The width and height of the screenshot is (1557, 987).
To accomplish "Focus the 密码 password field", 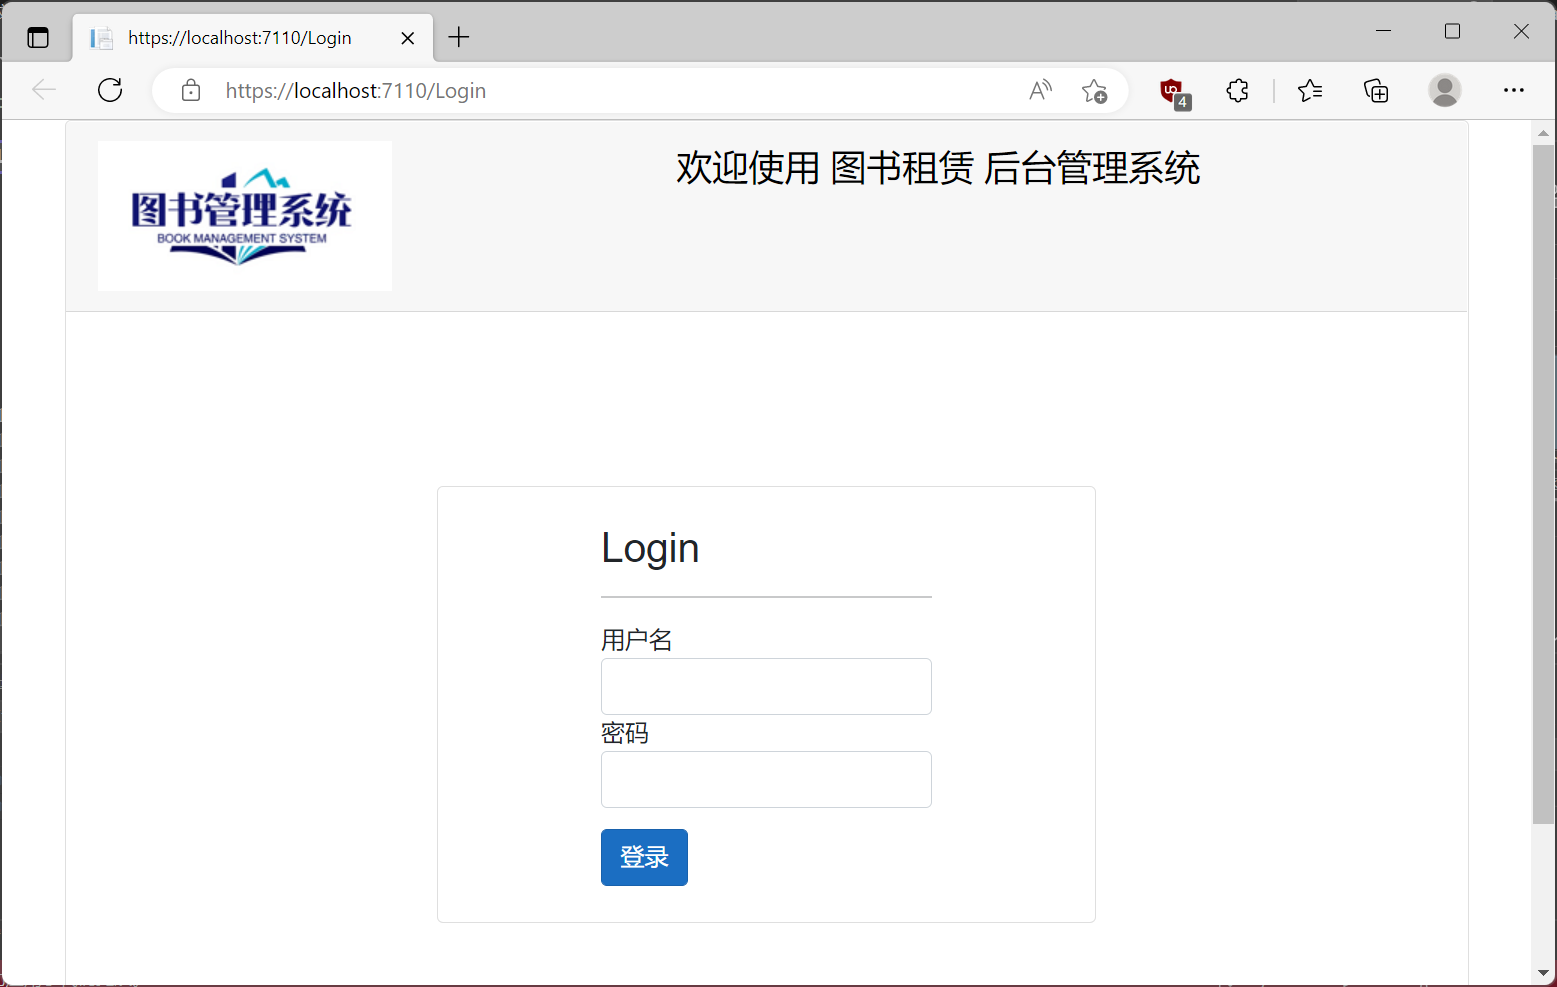I will tap(765, 779).
